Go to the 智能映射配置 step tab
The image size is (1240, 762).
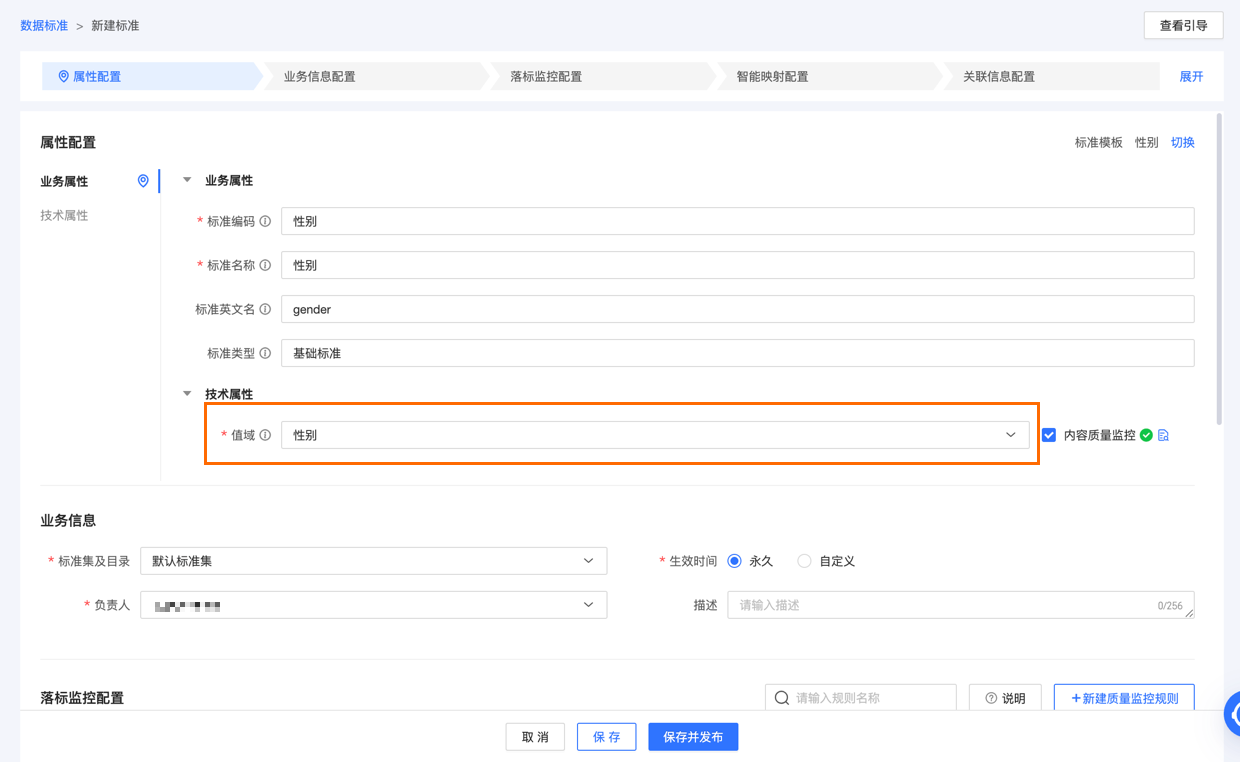coord(828,76)
